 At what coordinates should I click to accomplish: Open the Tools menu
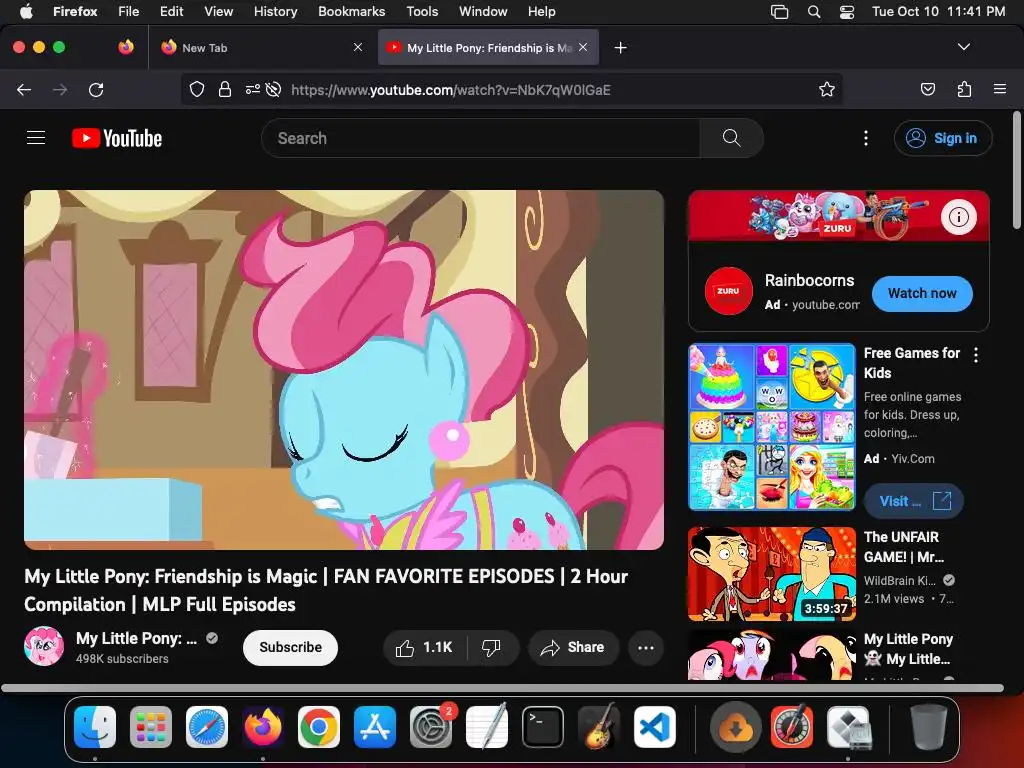tap(422, 12)
